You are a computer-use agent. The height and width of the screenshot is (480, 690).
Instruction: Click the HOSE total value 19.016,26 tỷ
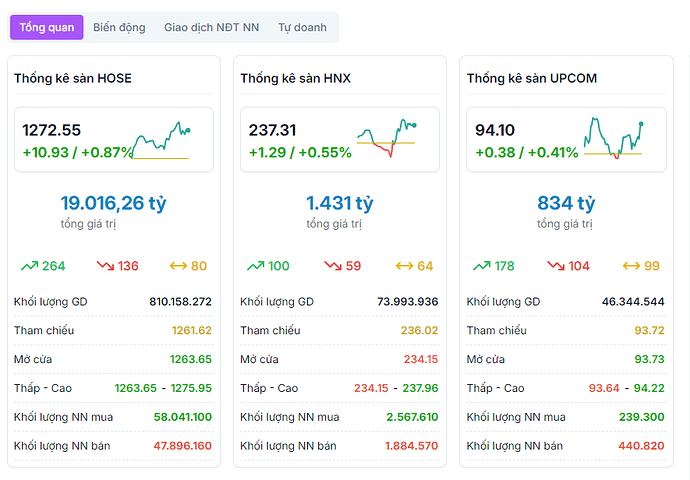coord(113,203)
